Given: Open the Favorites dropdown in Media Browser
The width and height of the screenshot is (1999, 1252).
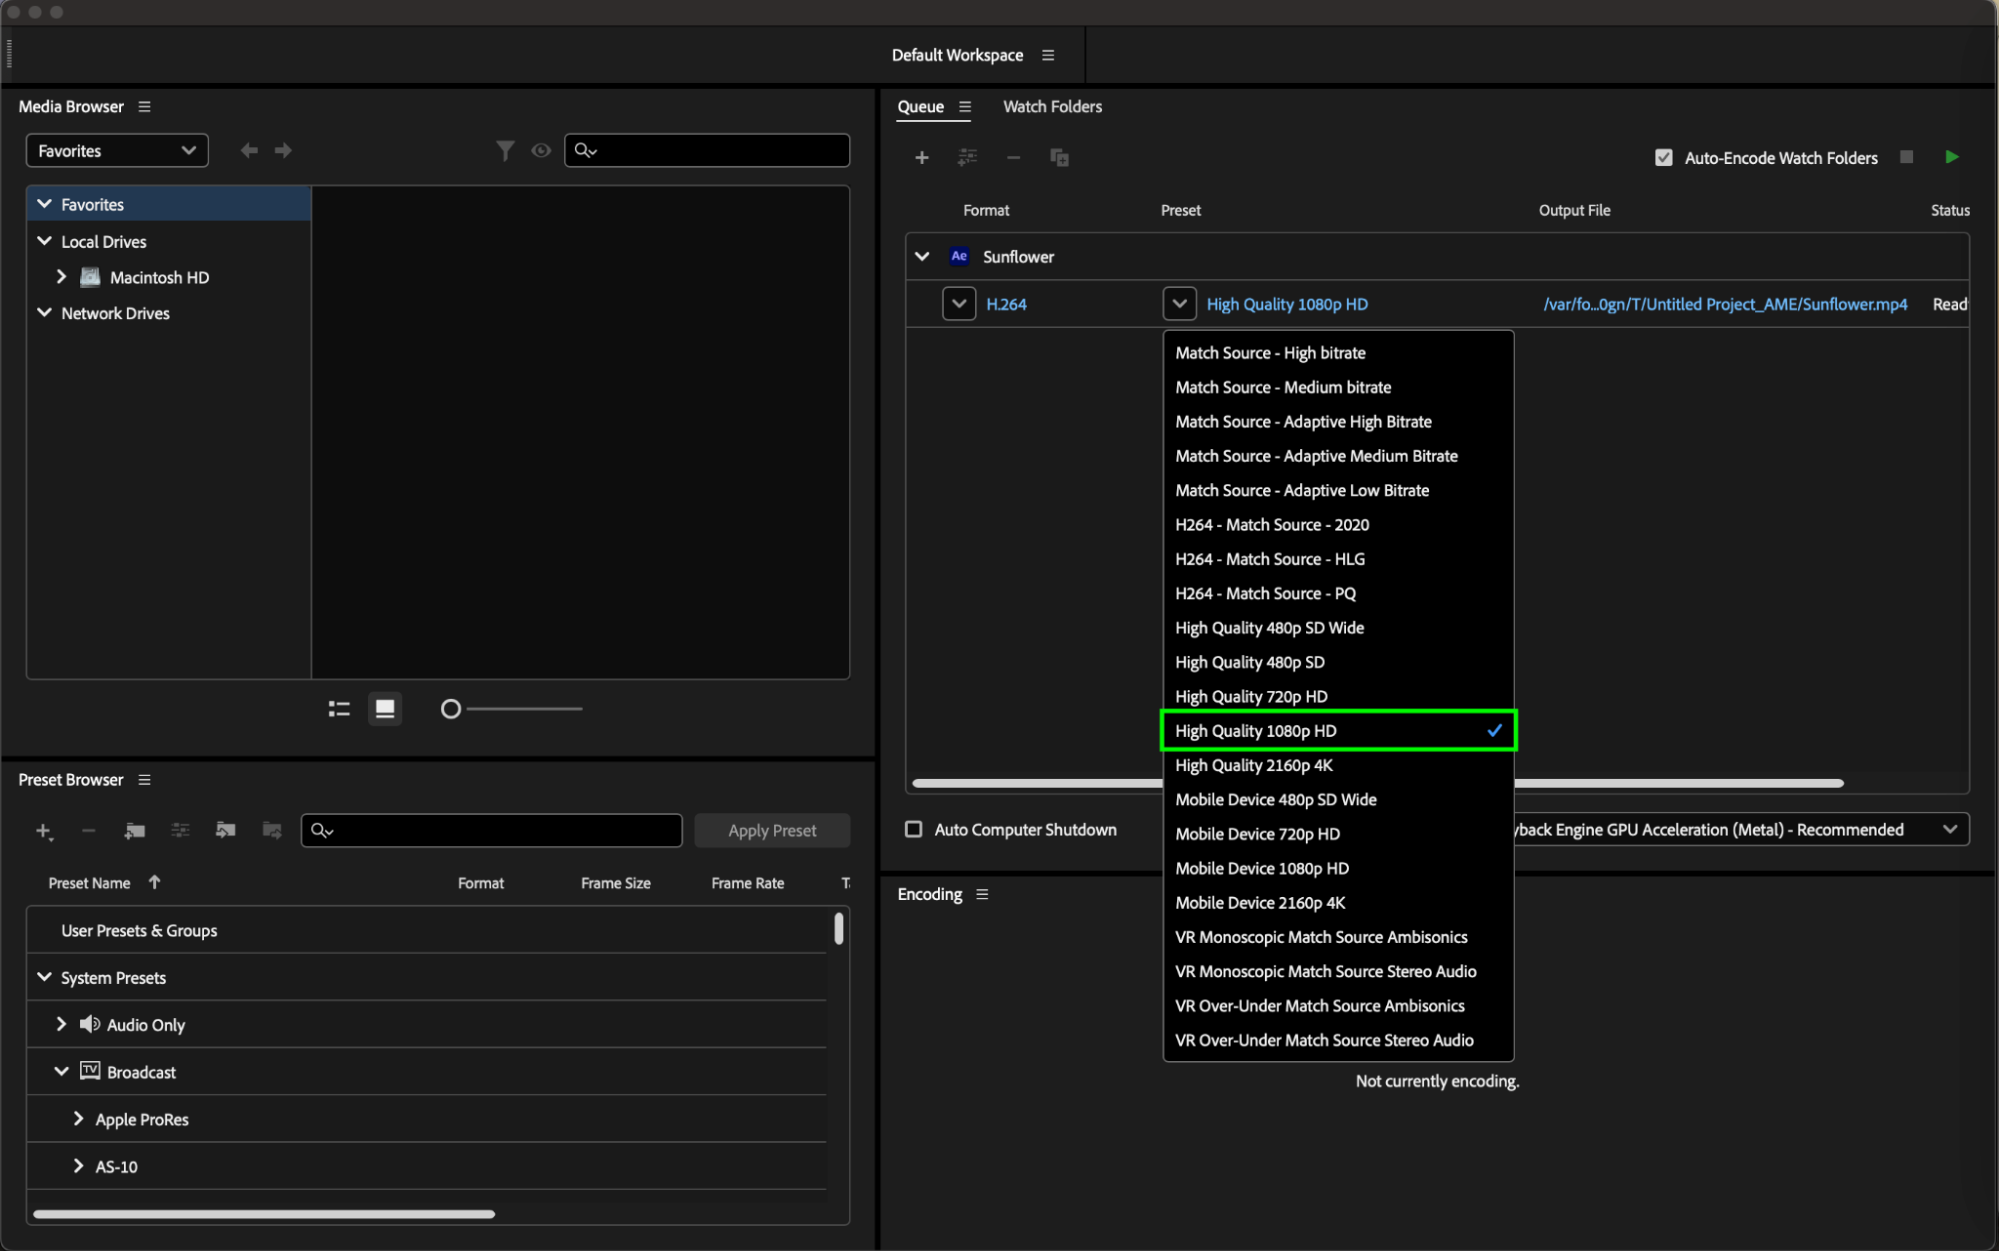Looking at the screenshot, I should click(116, 151).
